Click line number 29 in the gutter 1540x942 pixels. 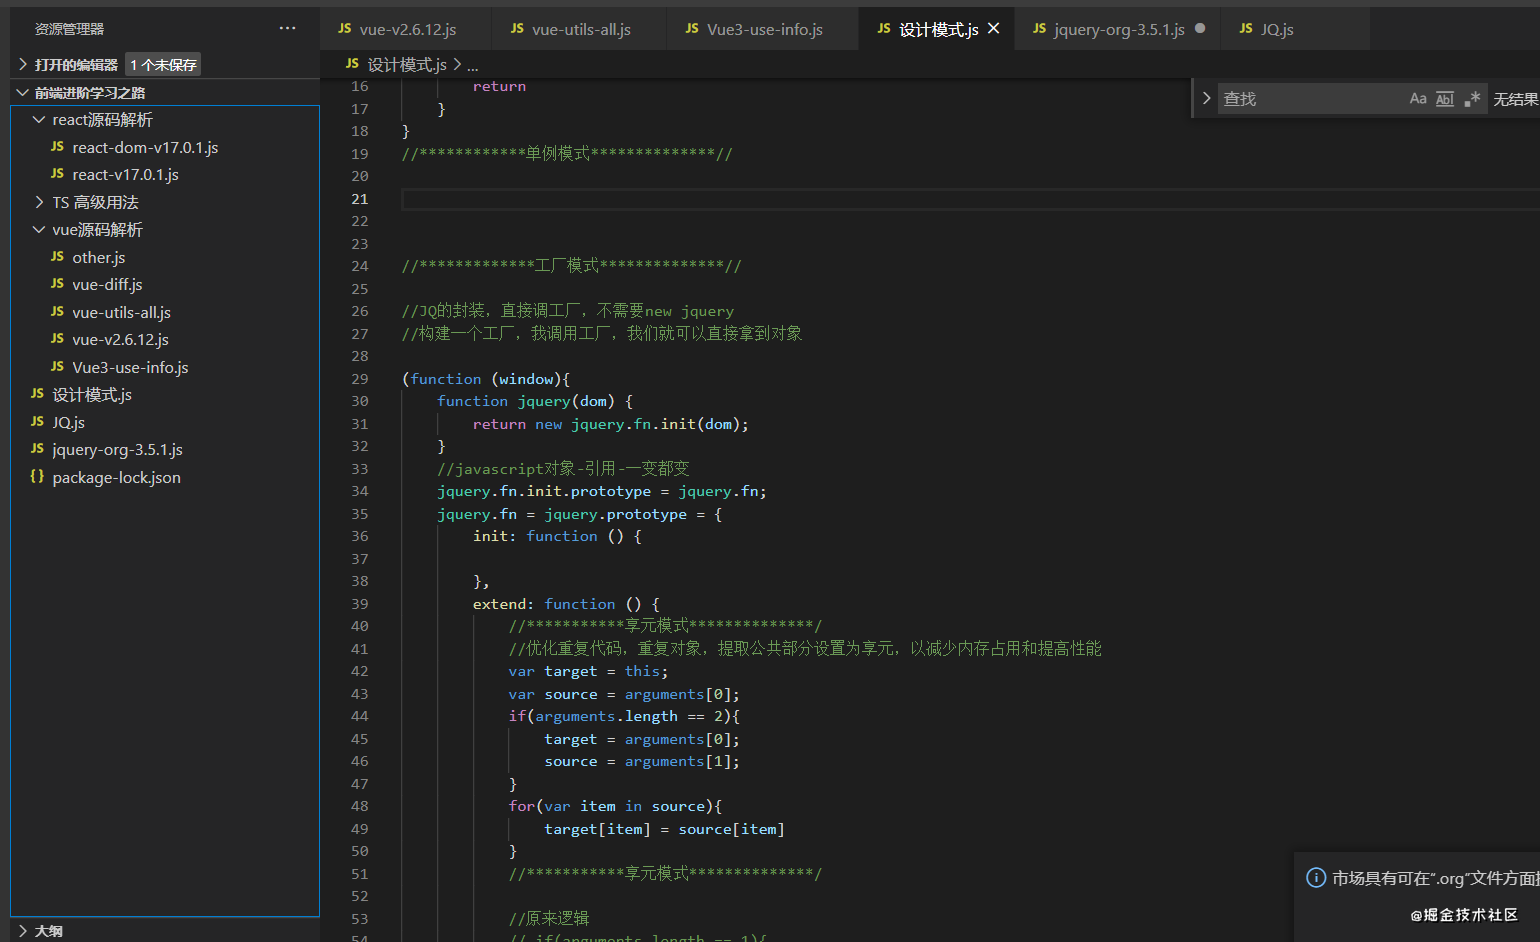(x=360, y=379)
